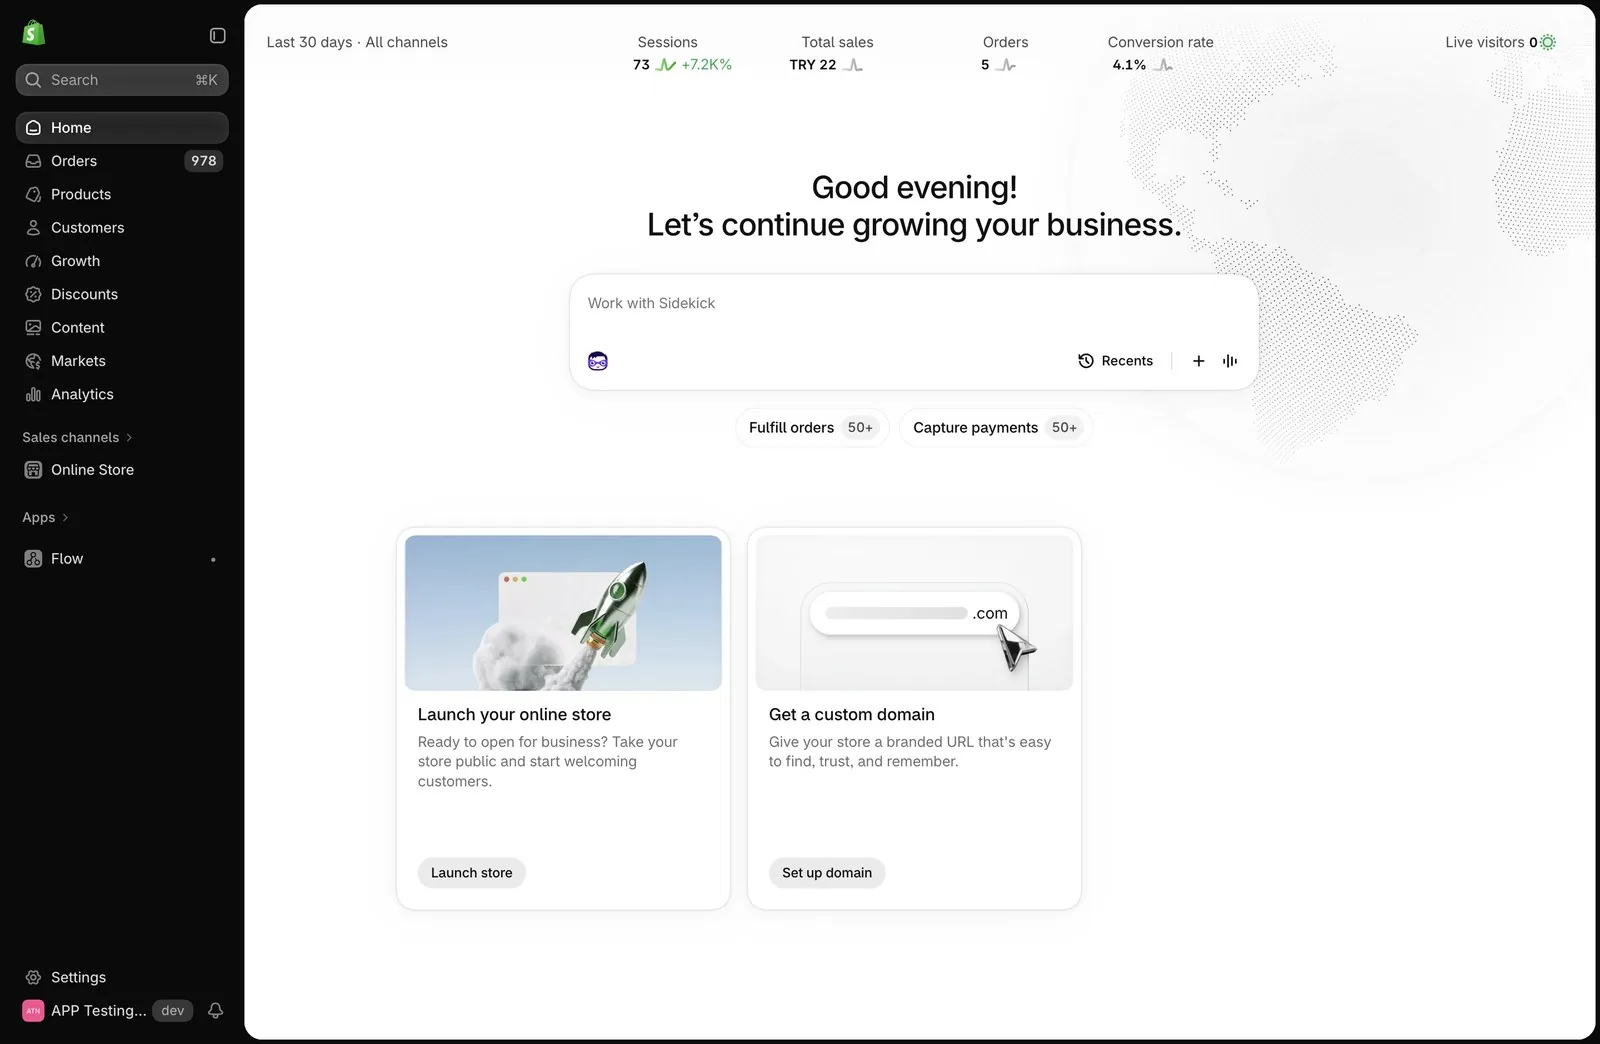
Task: View the Sessions metric
Action: (x=682, y=53)
